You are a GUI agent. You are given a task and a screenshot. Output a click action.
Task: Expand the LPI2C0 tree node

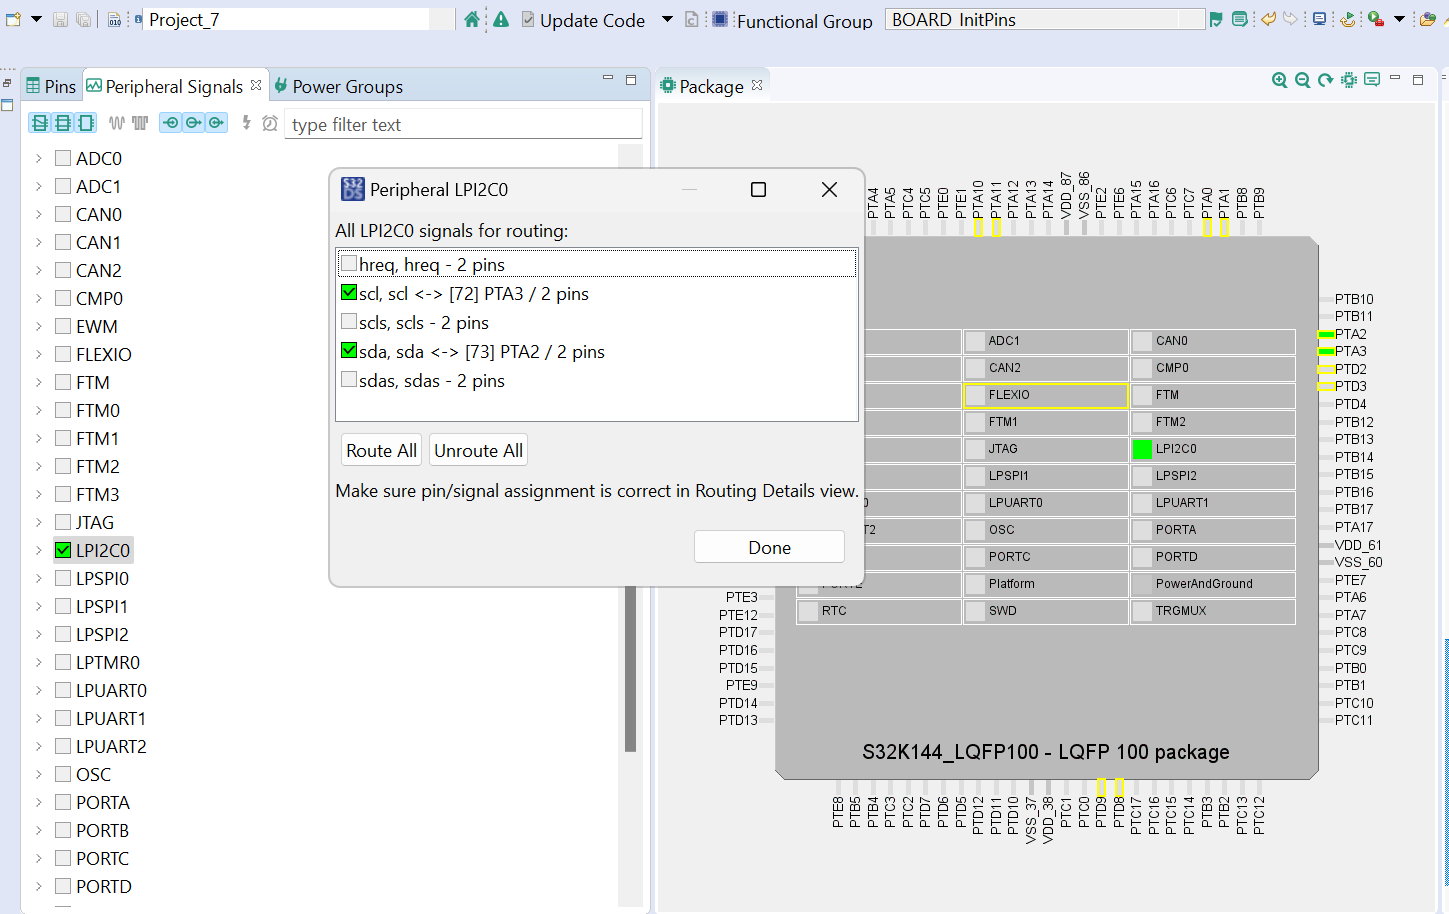(38, 550)
